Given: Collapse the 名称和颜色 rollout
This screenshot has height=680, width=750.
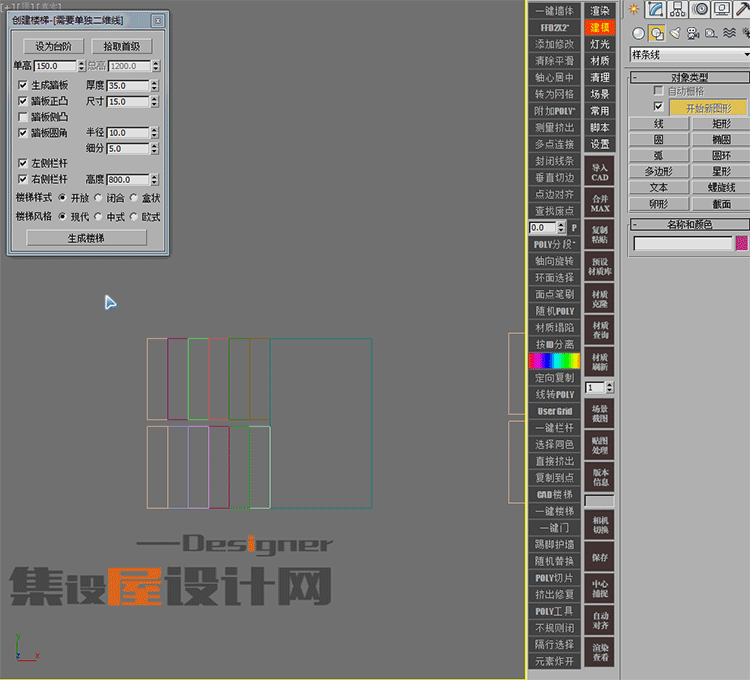Looking at the screenshot, I should [689, 224].
